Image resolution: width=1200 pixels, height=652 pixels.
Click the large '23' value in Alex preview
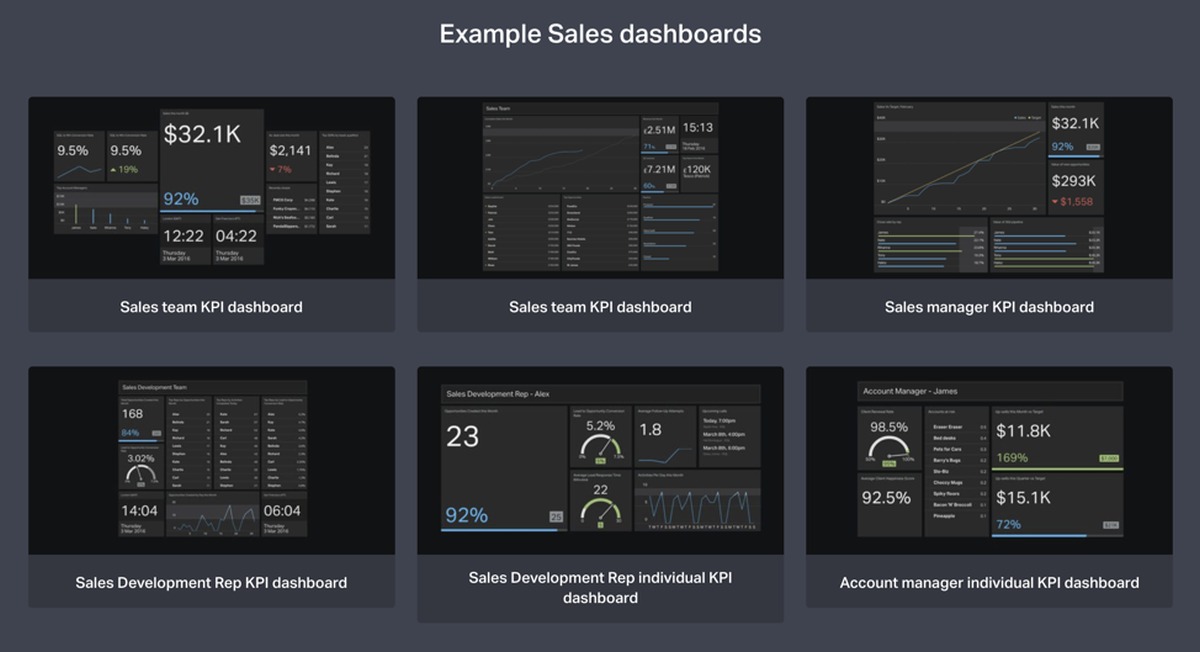(x=462, y=436)
